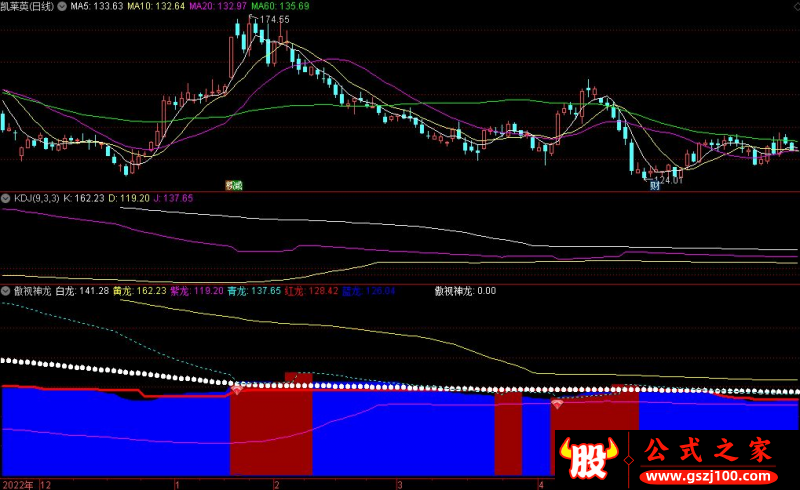The image size is (800, 490).
Task: Select the D: 119.20 value
Action: [129, 198]
